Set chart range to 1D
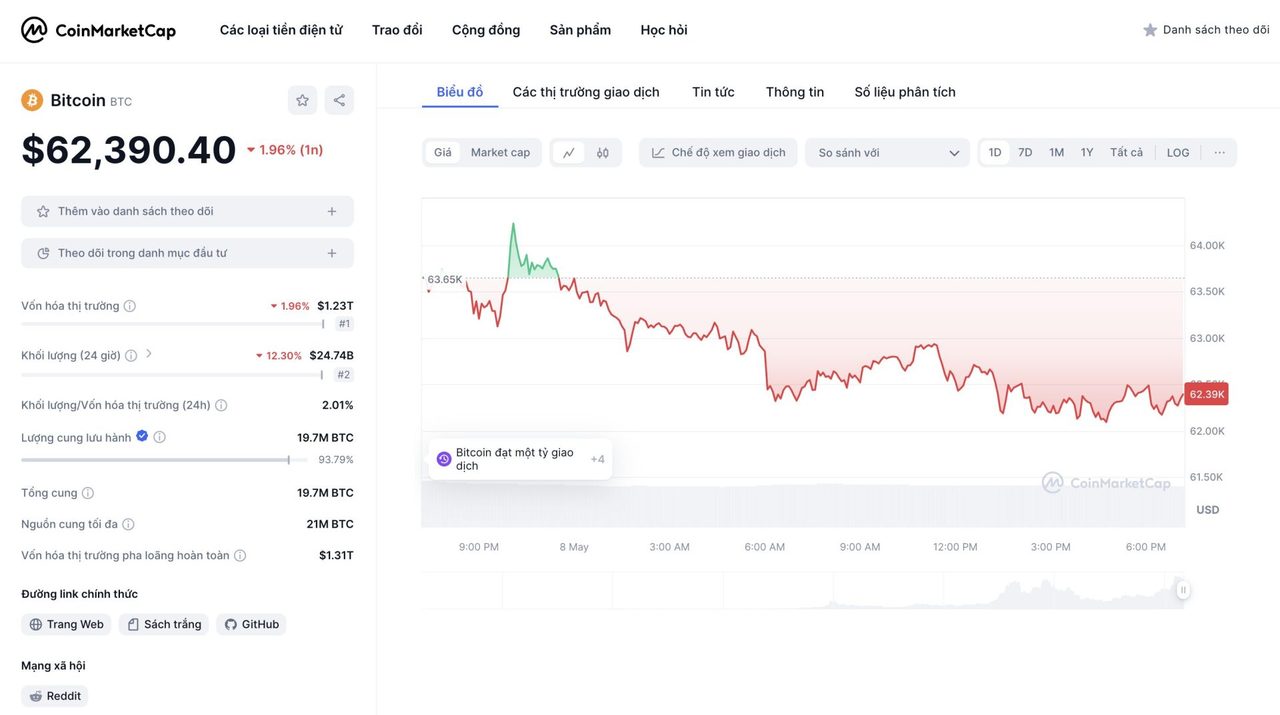This screenshot has height=715, width=1280. 995,153
